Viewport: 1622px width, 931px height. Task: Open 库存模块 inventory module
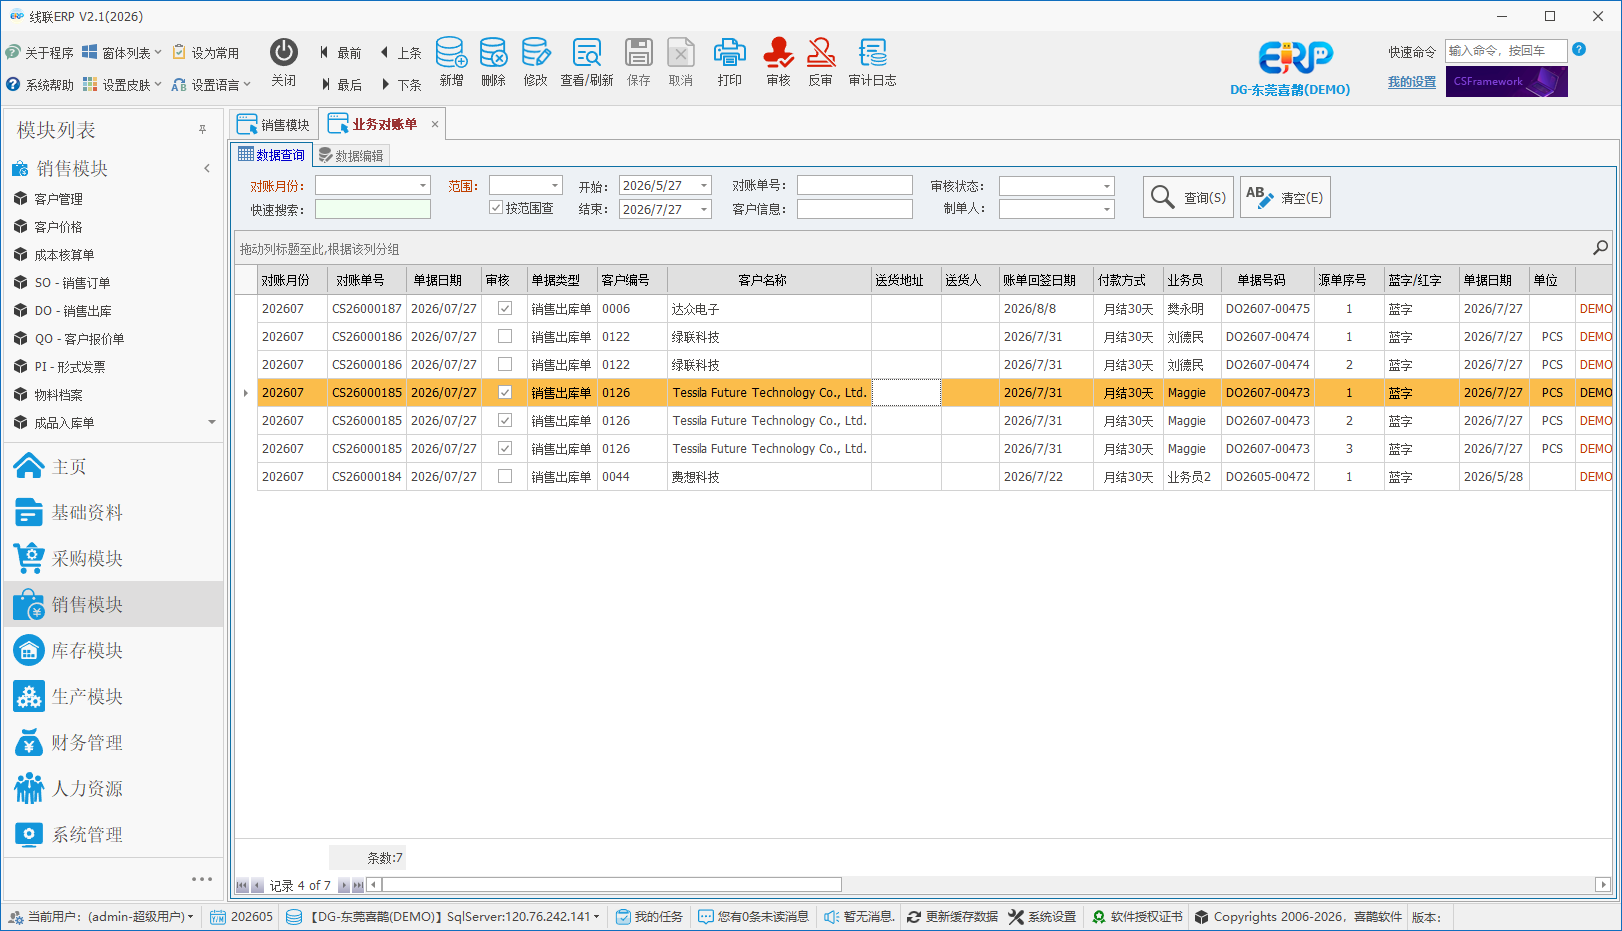[x=113, y=650]
